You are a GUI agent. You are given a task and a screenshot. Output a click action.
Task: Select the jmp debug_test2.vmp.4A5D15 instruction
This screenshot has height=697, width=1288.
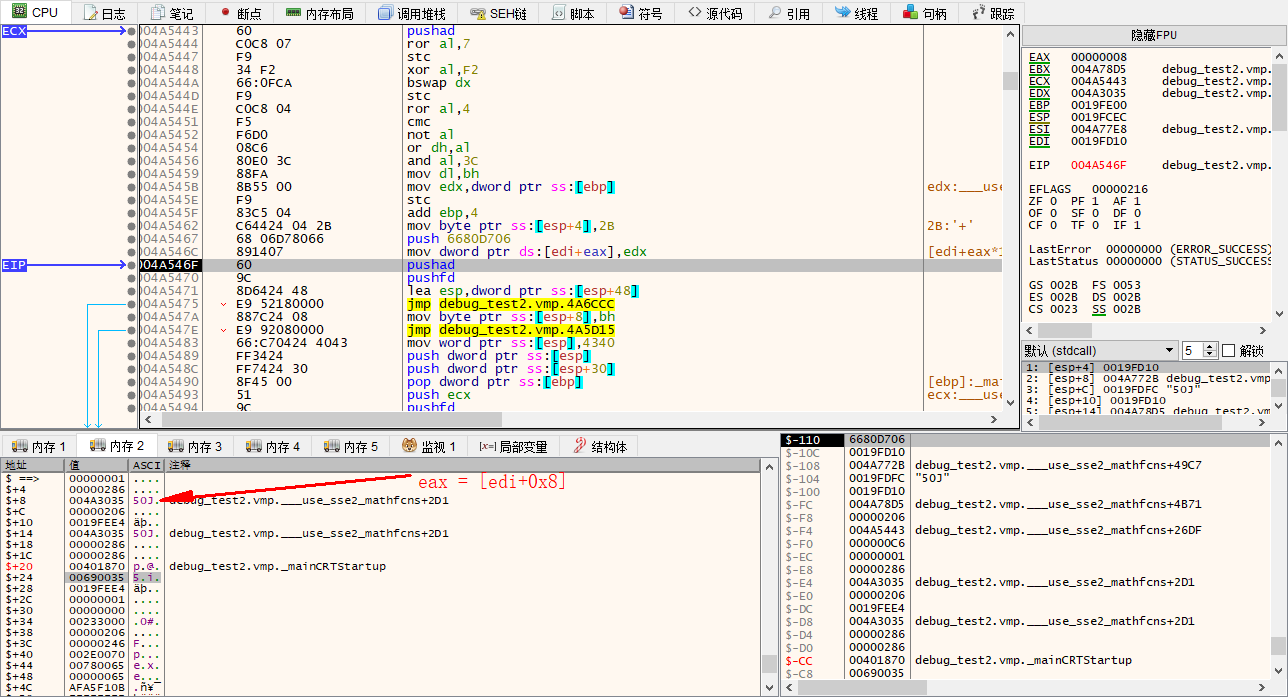511,330
